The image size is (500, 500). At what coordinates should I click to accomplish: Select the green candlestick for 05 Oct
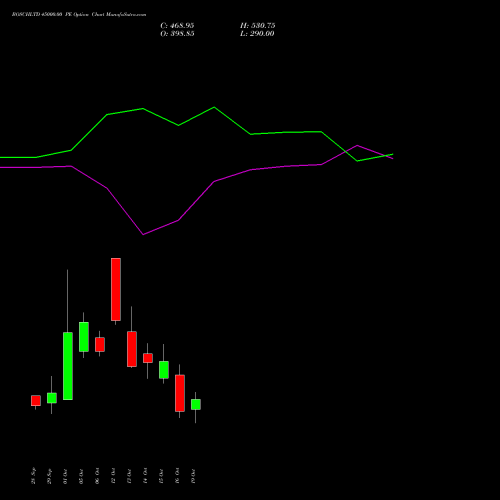point(84,337)
